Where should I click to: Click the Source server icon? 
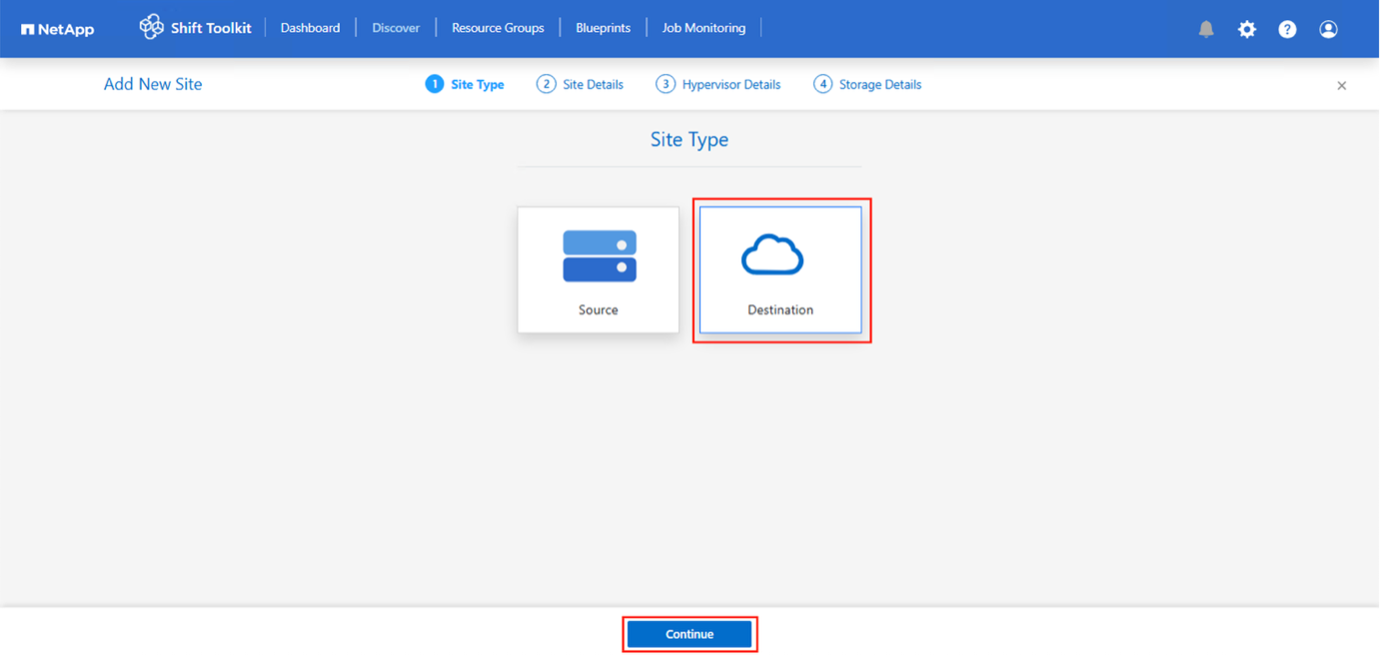(x=599, y=256)
